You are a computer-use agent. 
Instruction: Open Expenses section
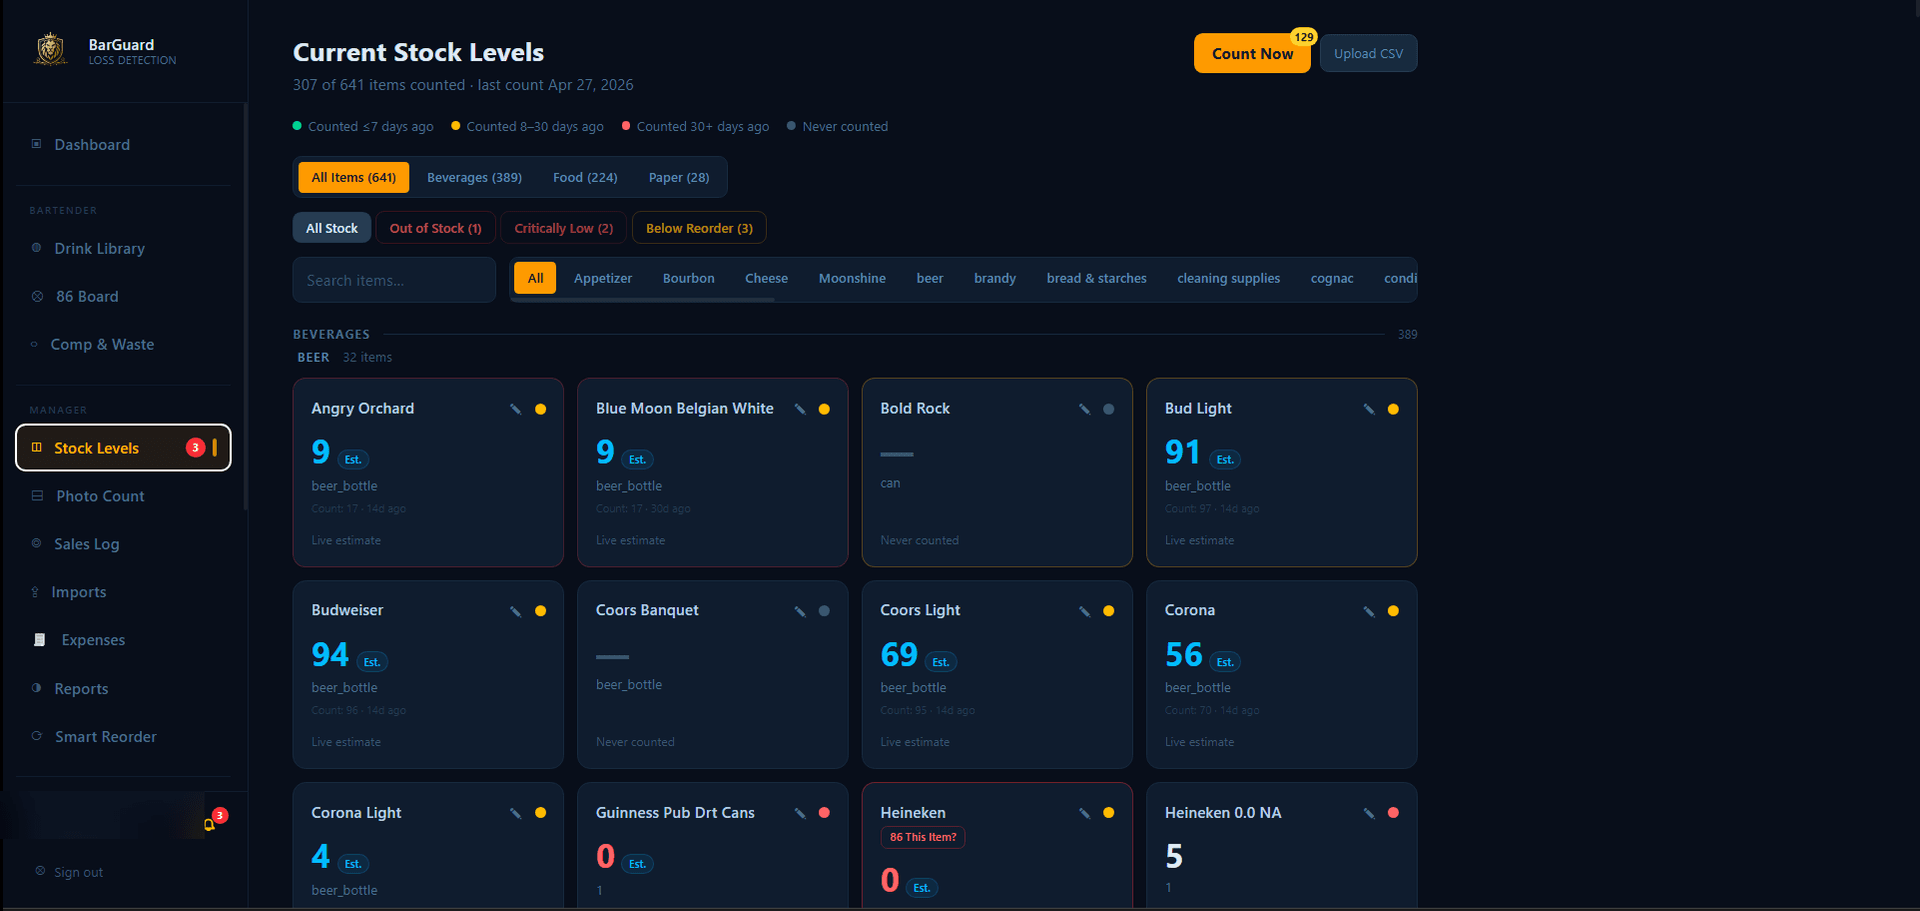pyautogui.click(x=124, y=640)
